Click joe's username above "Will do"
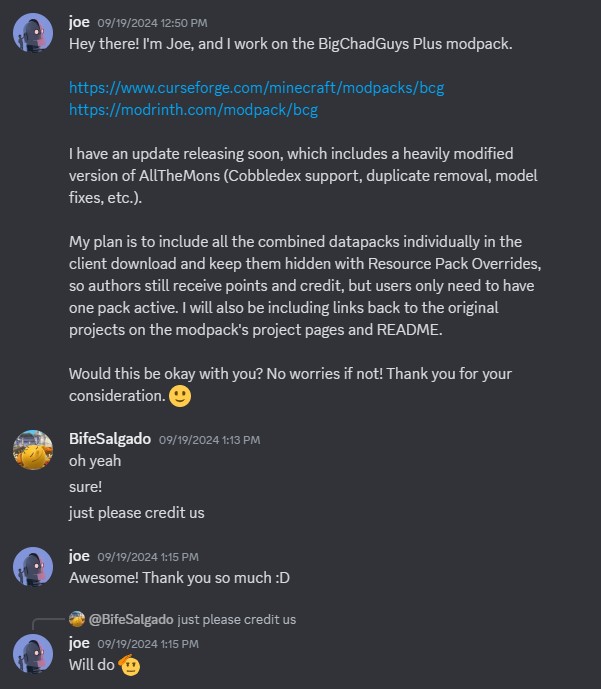The width and height of the screenshot is (601, 689). click(x=79, y=642)
